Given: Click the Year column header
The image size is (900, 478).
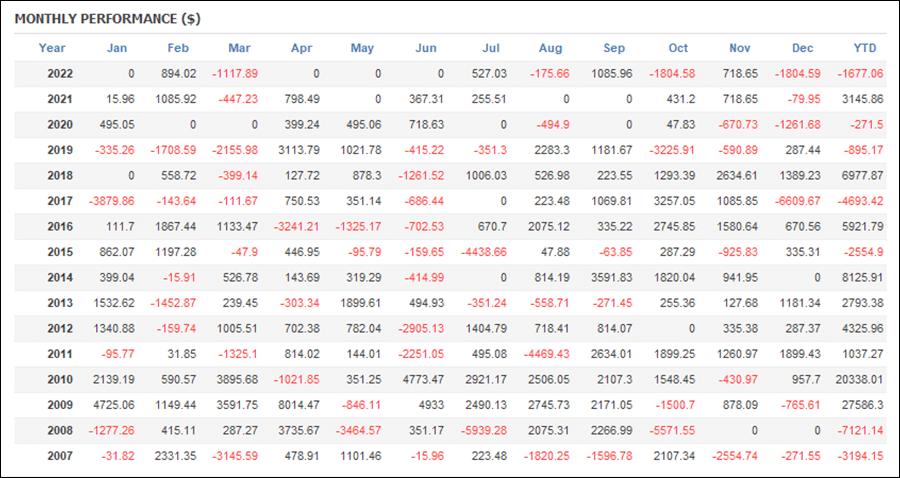Looking at the screenshot, I should pos(52,48).
